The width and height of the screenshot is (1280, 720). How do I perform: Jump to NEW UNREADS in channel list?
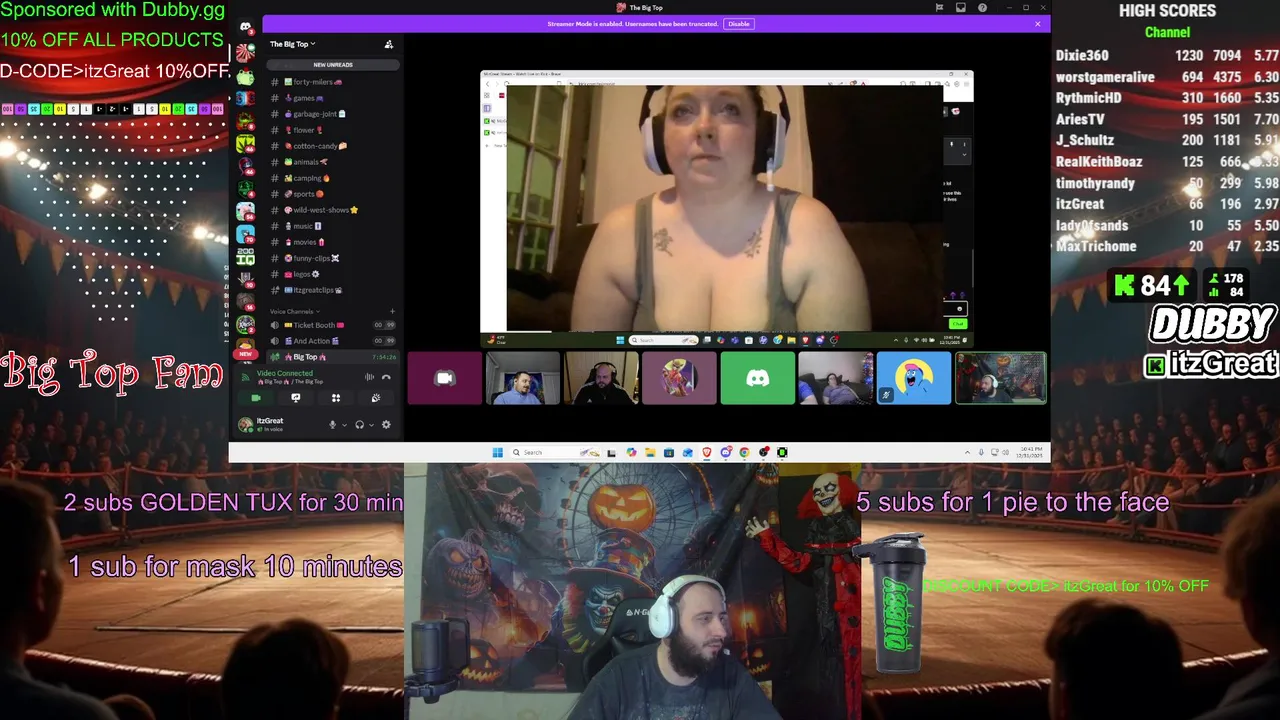(x=333, y=65)
